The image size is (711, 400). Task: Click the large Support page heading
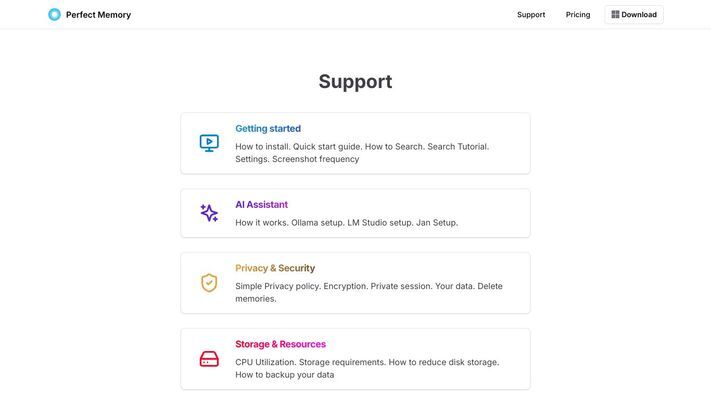click(x=356, y=82)
